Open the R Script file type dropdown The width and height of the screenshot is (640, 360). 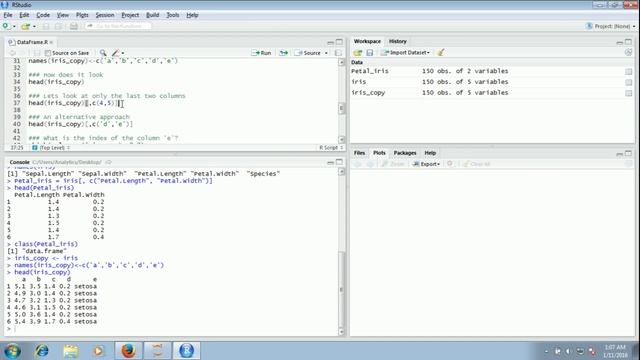(x=331, y=147)
